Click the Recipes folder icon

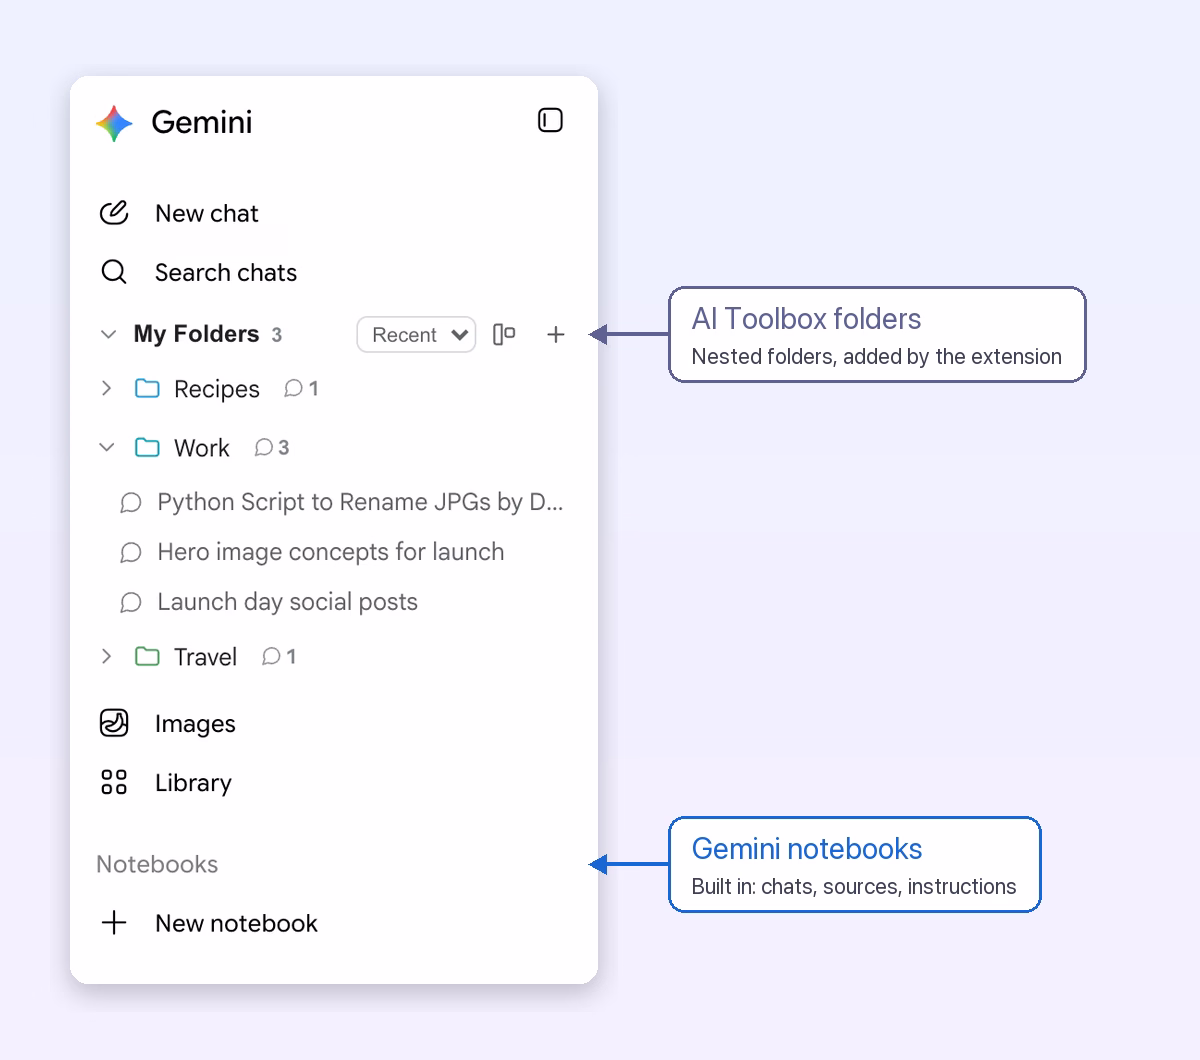pos(147,388)
